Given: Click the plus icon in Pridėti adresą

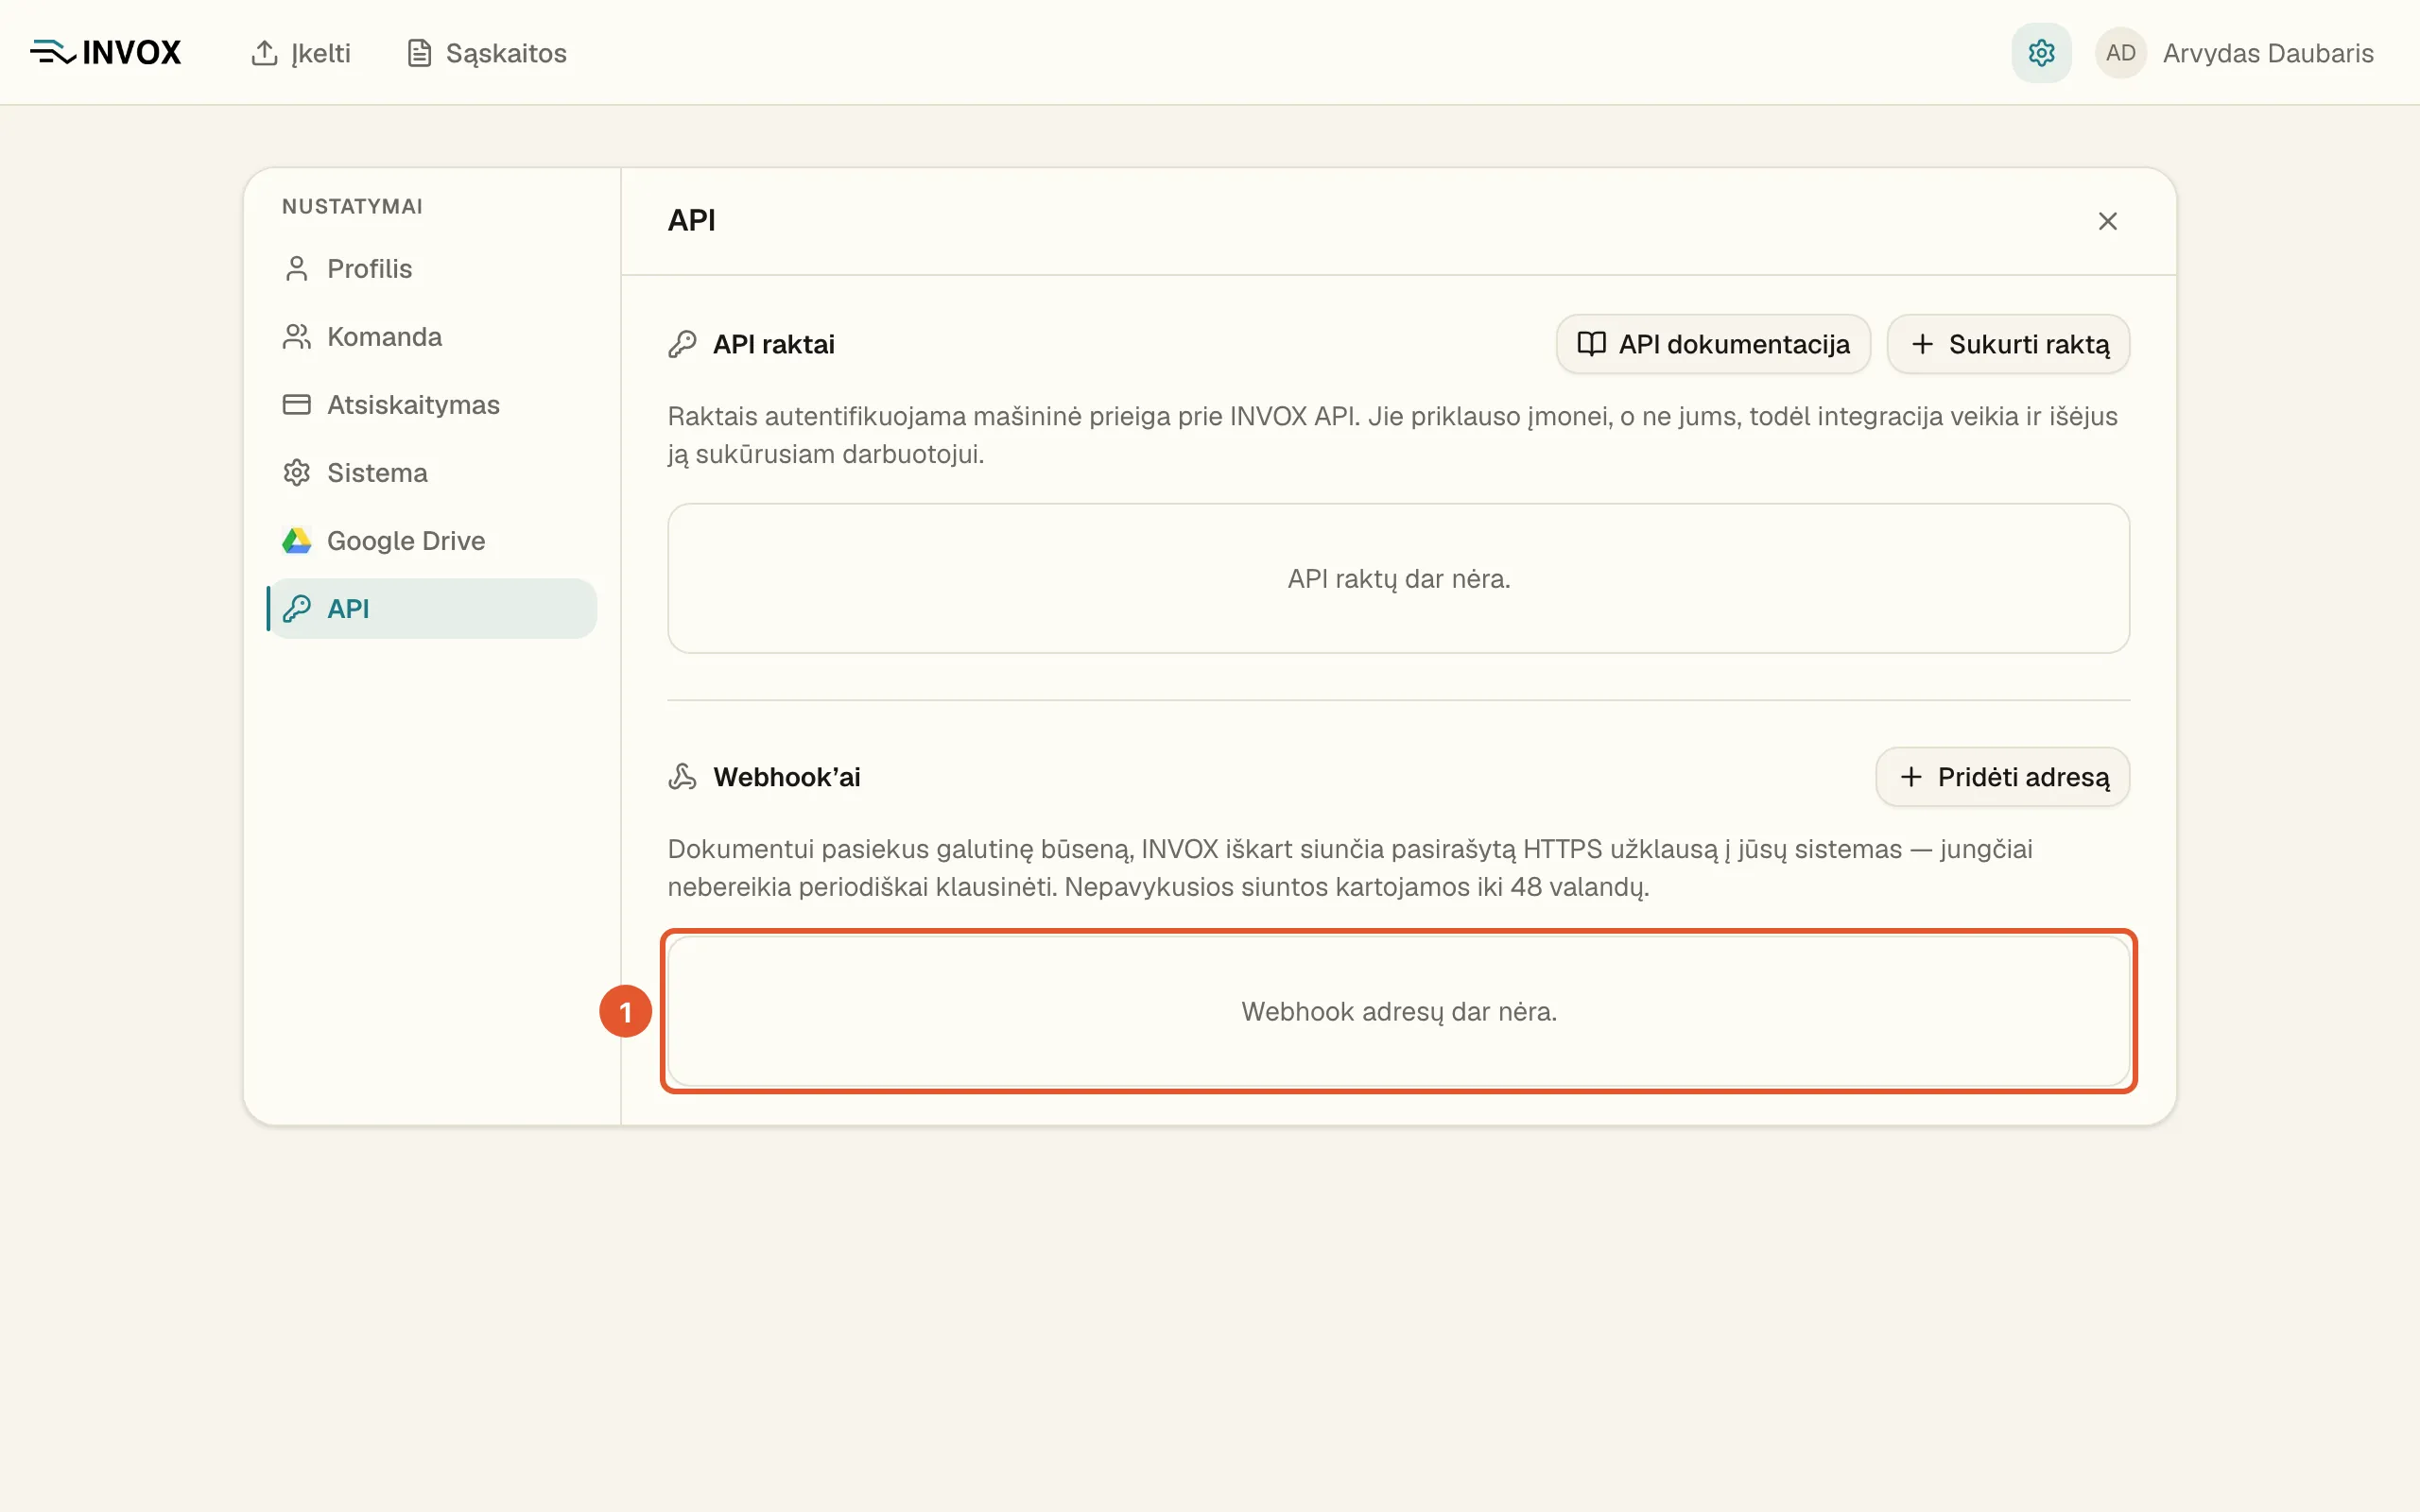Looking at the screenshot, I should coord(1911,777).
